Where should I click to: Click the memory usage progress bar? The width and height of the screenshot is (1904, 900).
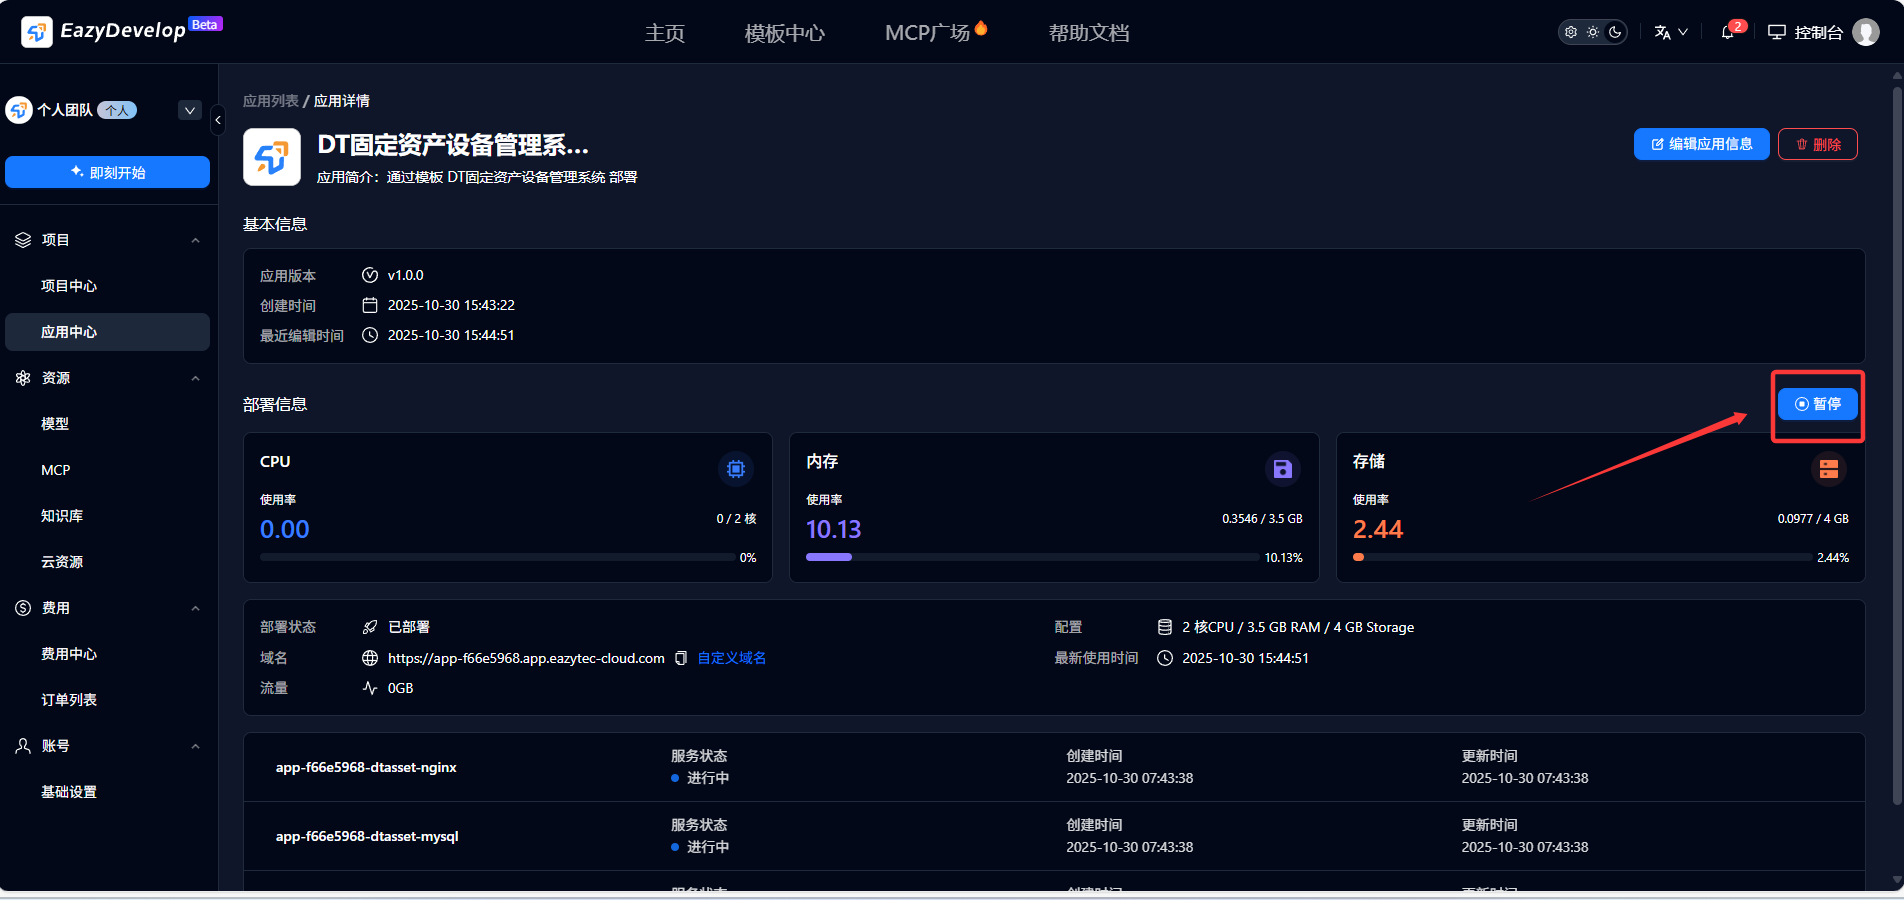[1032, 557]
